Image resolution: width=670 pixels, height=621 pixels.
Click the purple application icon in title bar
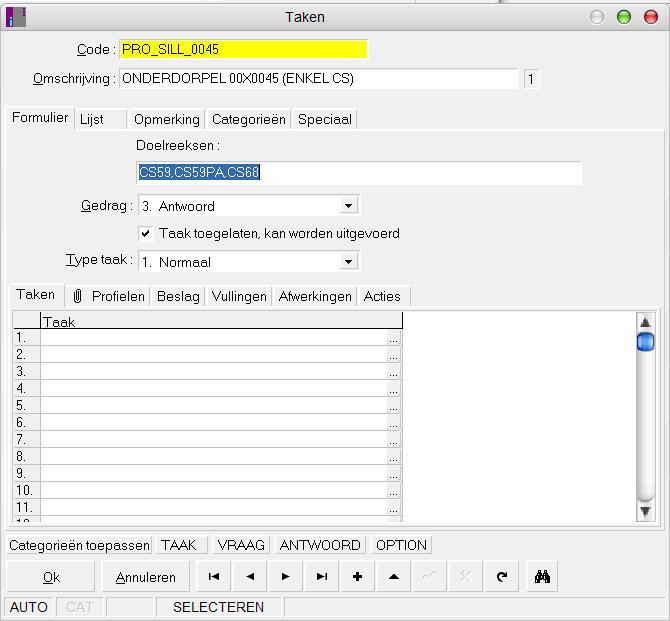(x=16, y=17)
